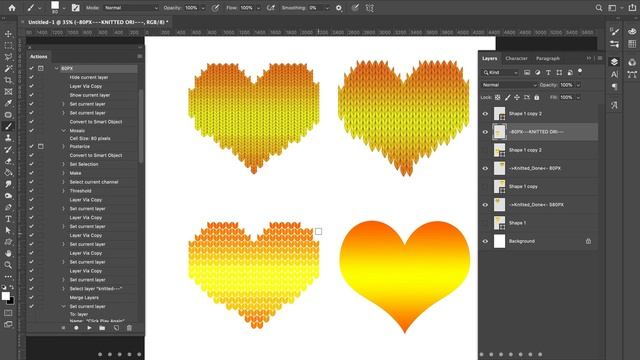
Task: Delete the selected action
Action: pos(129,328)
